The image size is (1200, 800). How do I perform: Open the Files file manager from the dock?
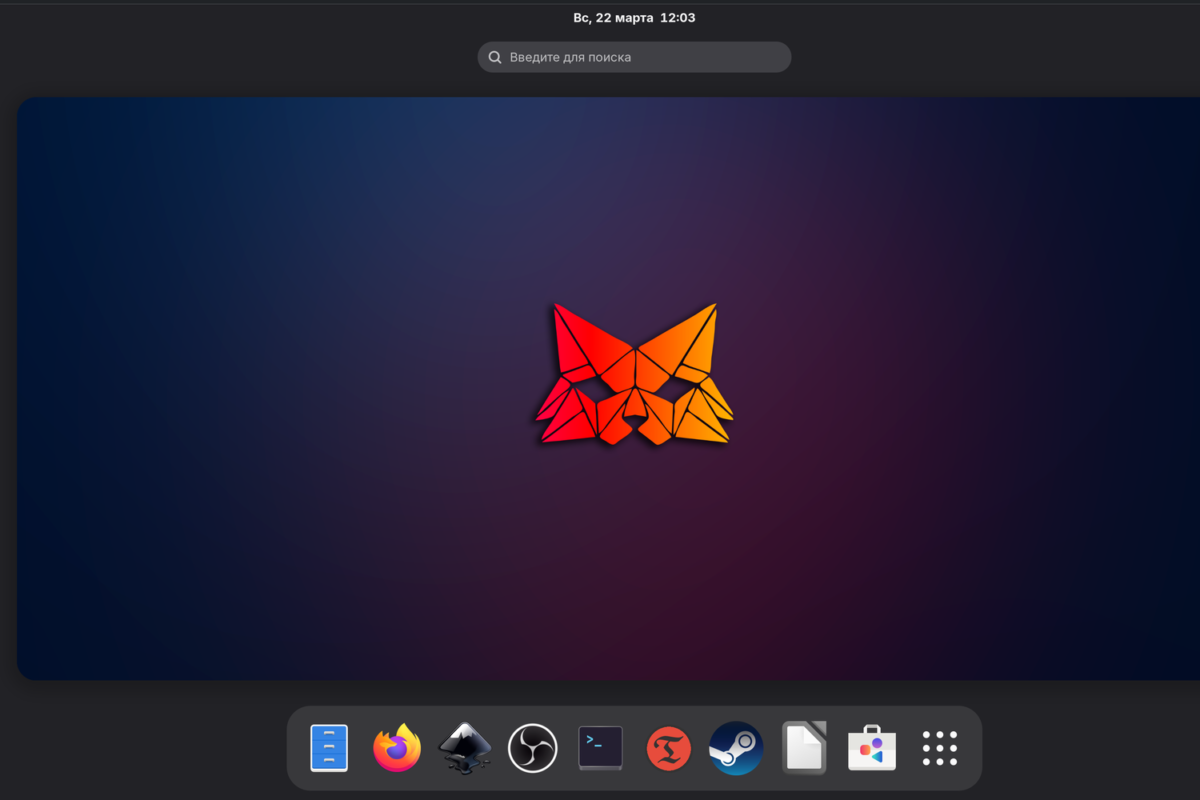[328, 747]
